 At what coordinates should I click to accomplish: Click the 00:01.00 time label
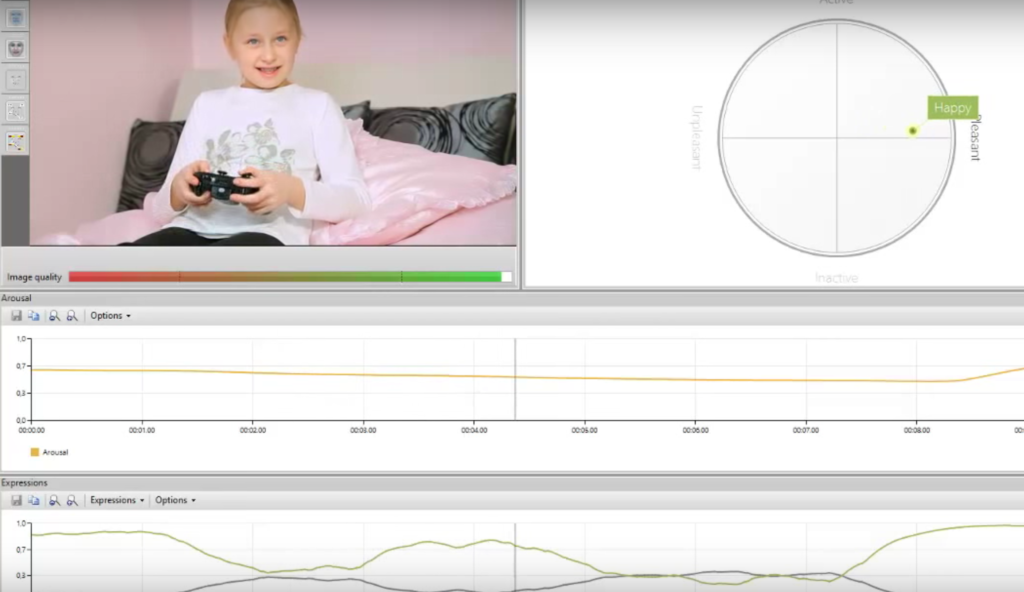(x=142, y=431)
